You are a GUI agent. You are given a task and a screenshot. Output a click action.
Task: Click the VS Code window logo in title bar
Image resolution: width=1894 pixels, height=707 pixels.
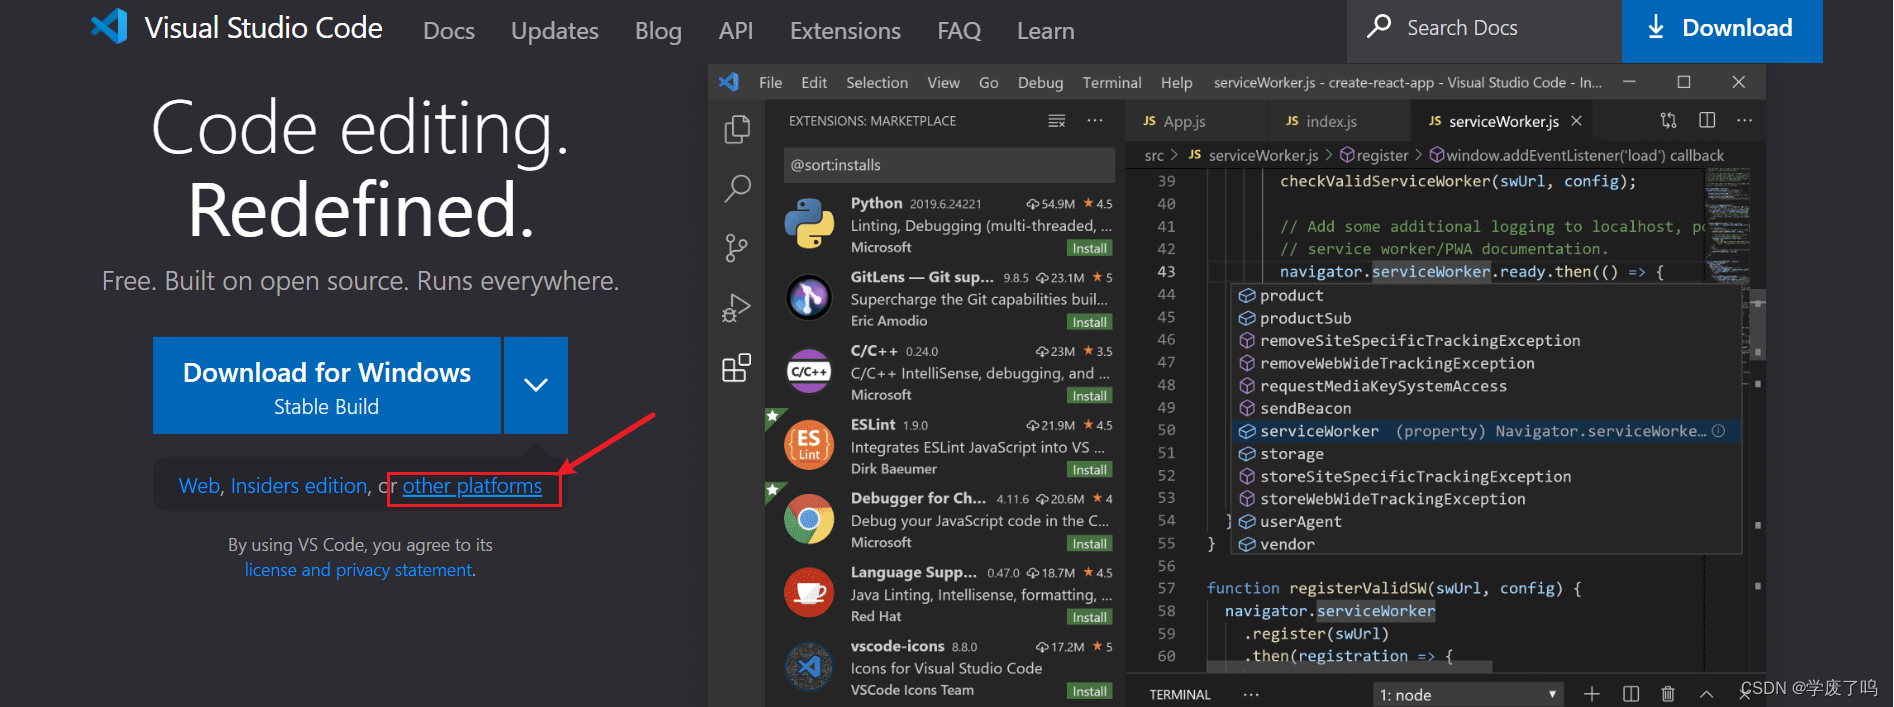pyautogui.click(x=729, y=82)
